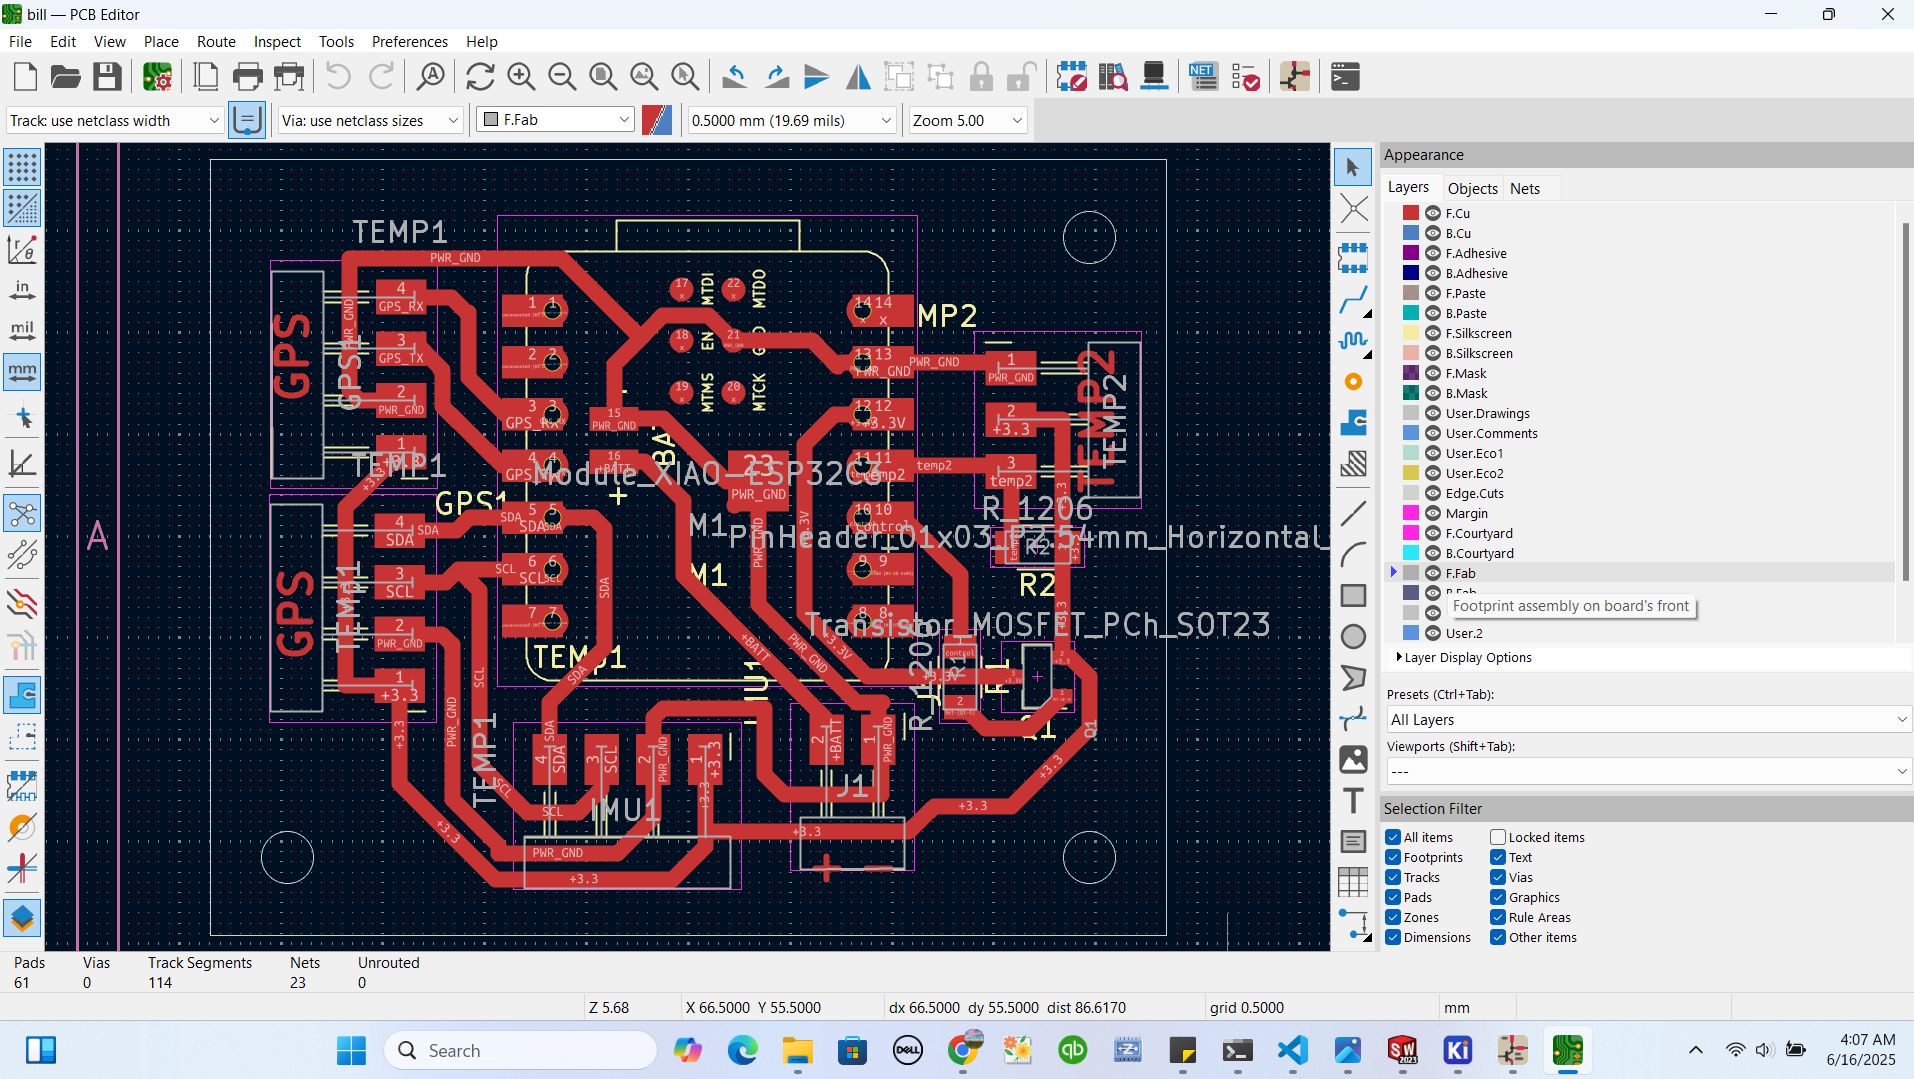Zoom to fit page

tap(603, 77)
